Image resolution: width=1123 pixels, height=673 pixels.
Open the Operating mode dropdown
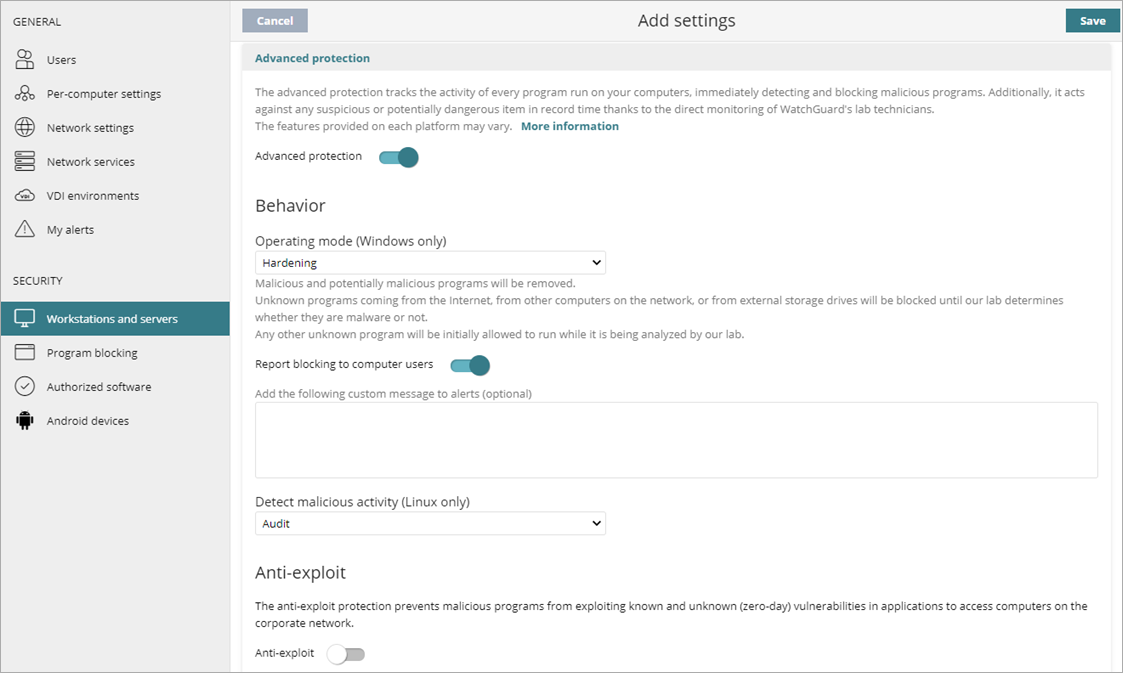click(430, 262)
